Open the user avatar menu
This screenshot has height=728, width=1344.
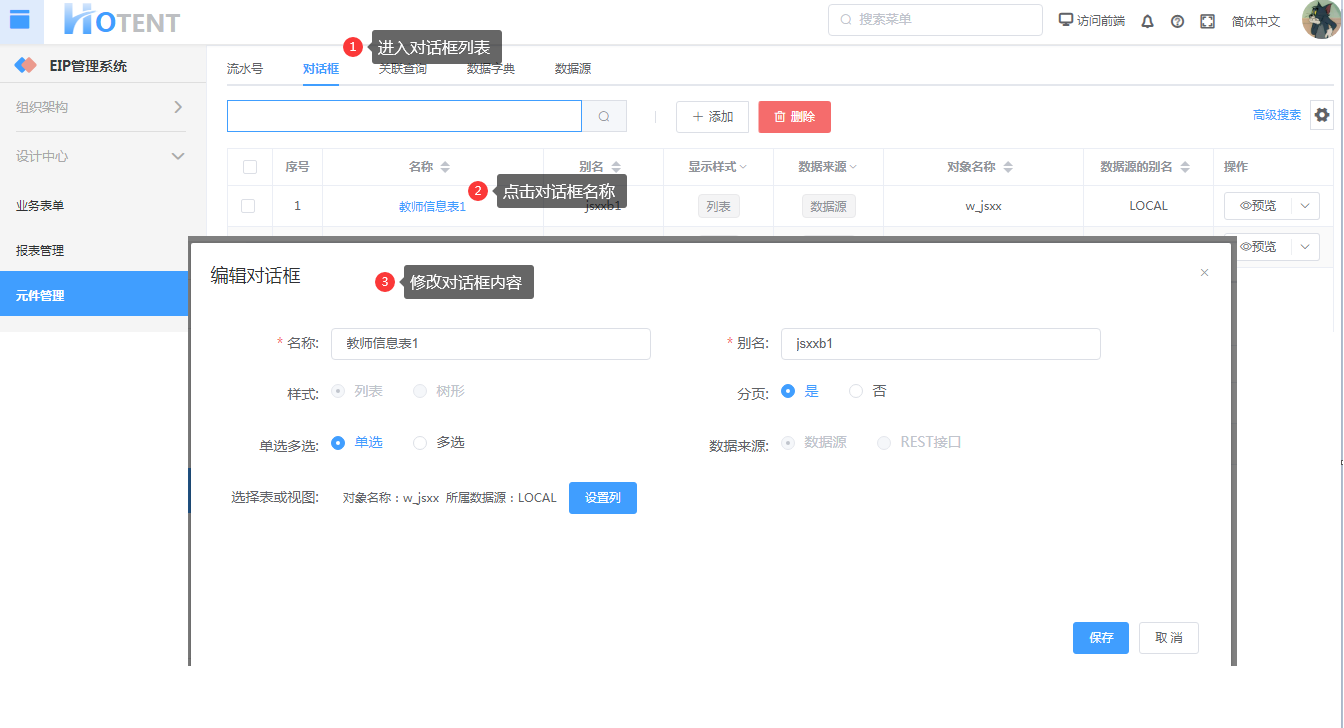pyautogui.click(x=1321, y=20)
